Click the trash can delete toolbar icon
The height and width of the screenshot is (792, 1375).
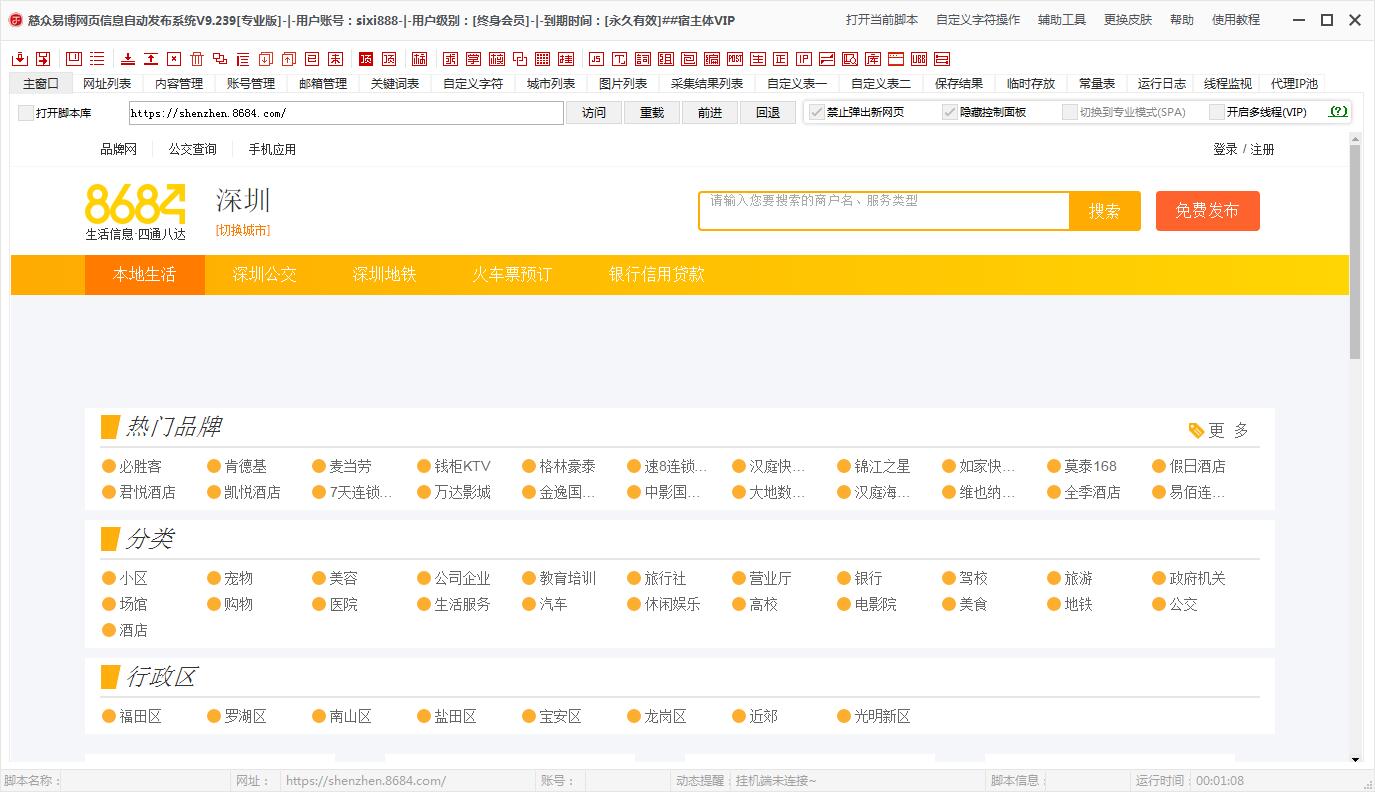[x=197, y=59]
